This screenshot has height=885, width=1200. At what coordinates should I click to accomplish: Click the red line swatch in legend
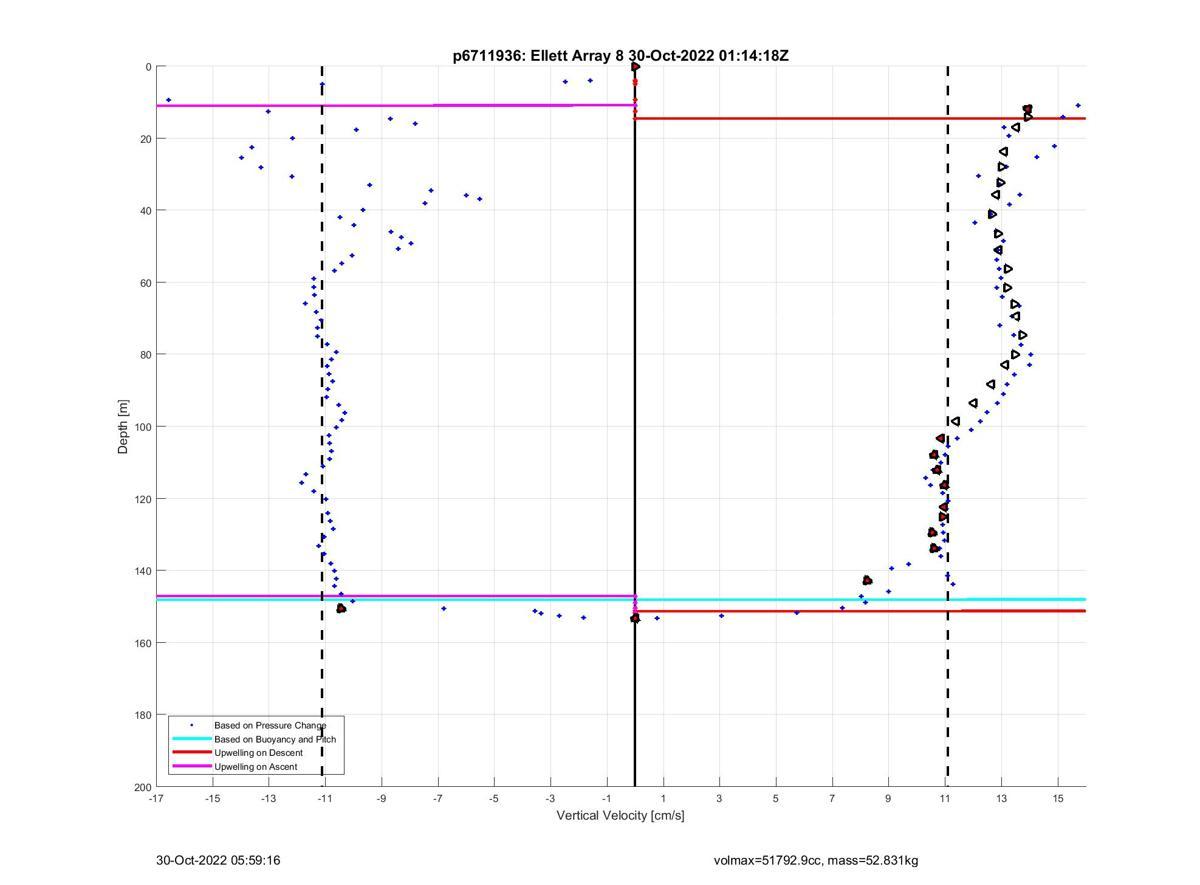tap(191, 753)
